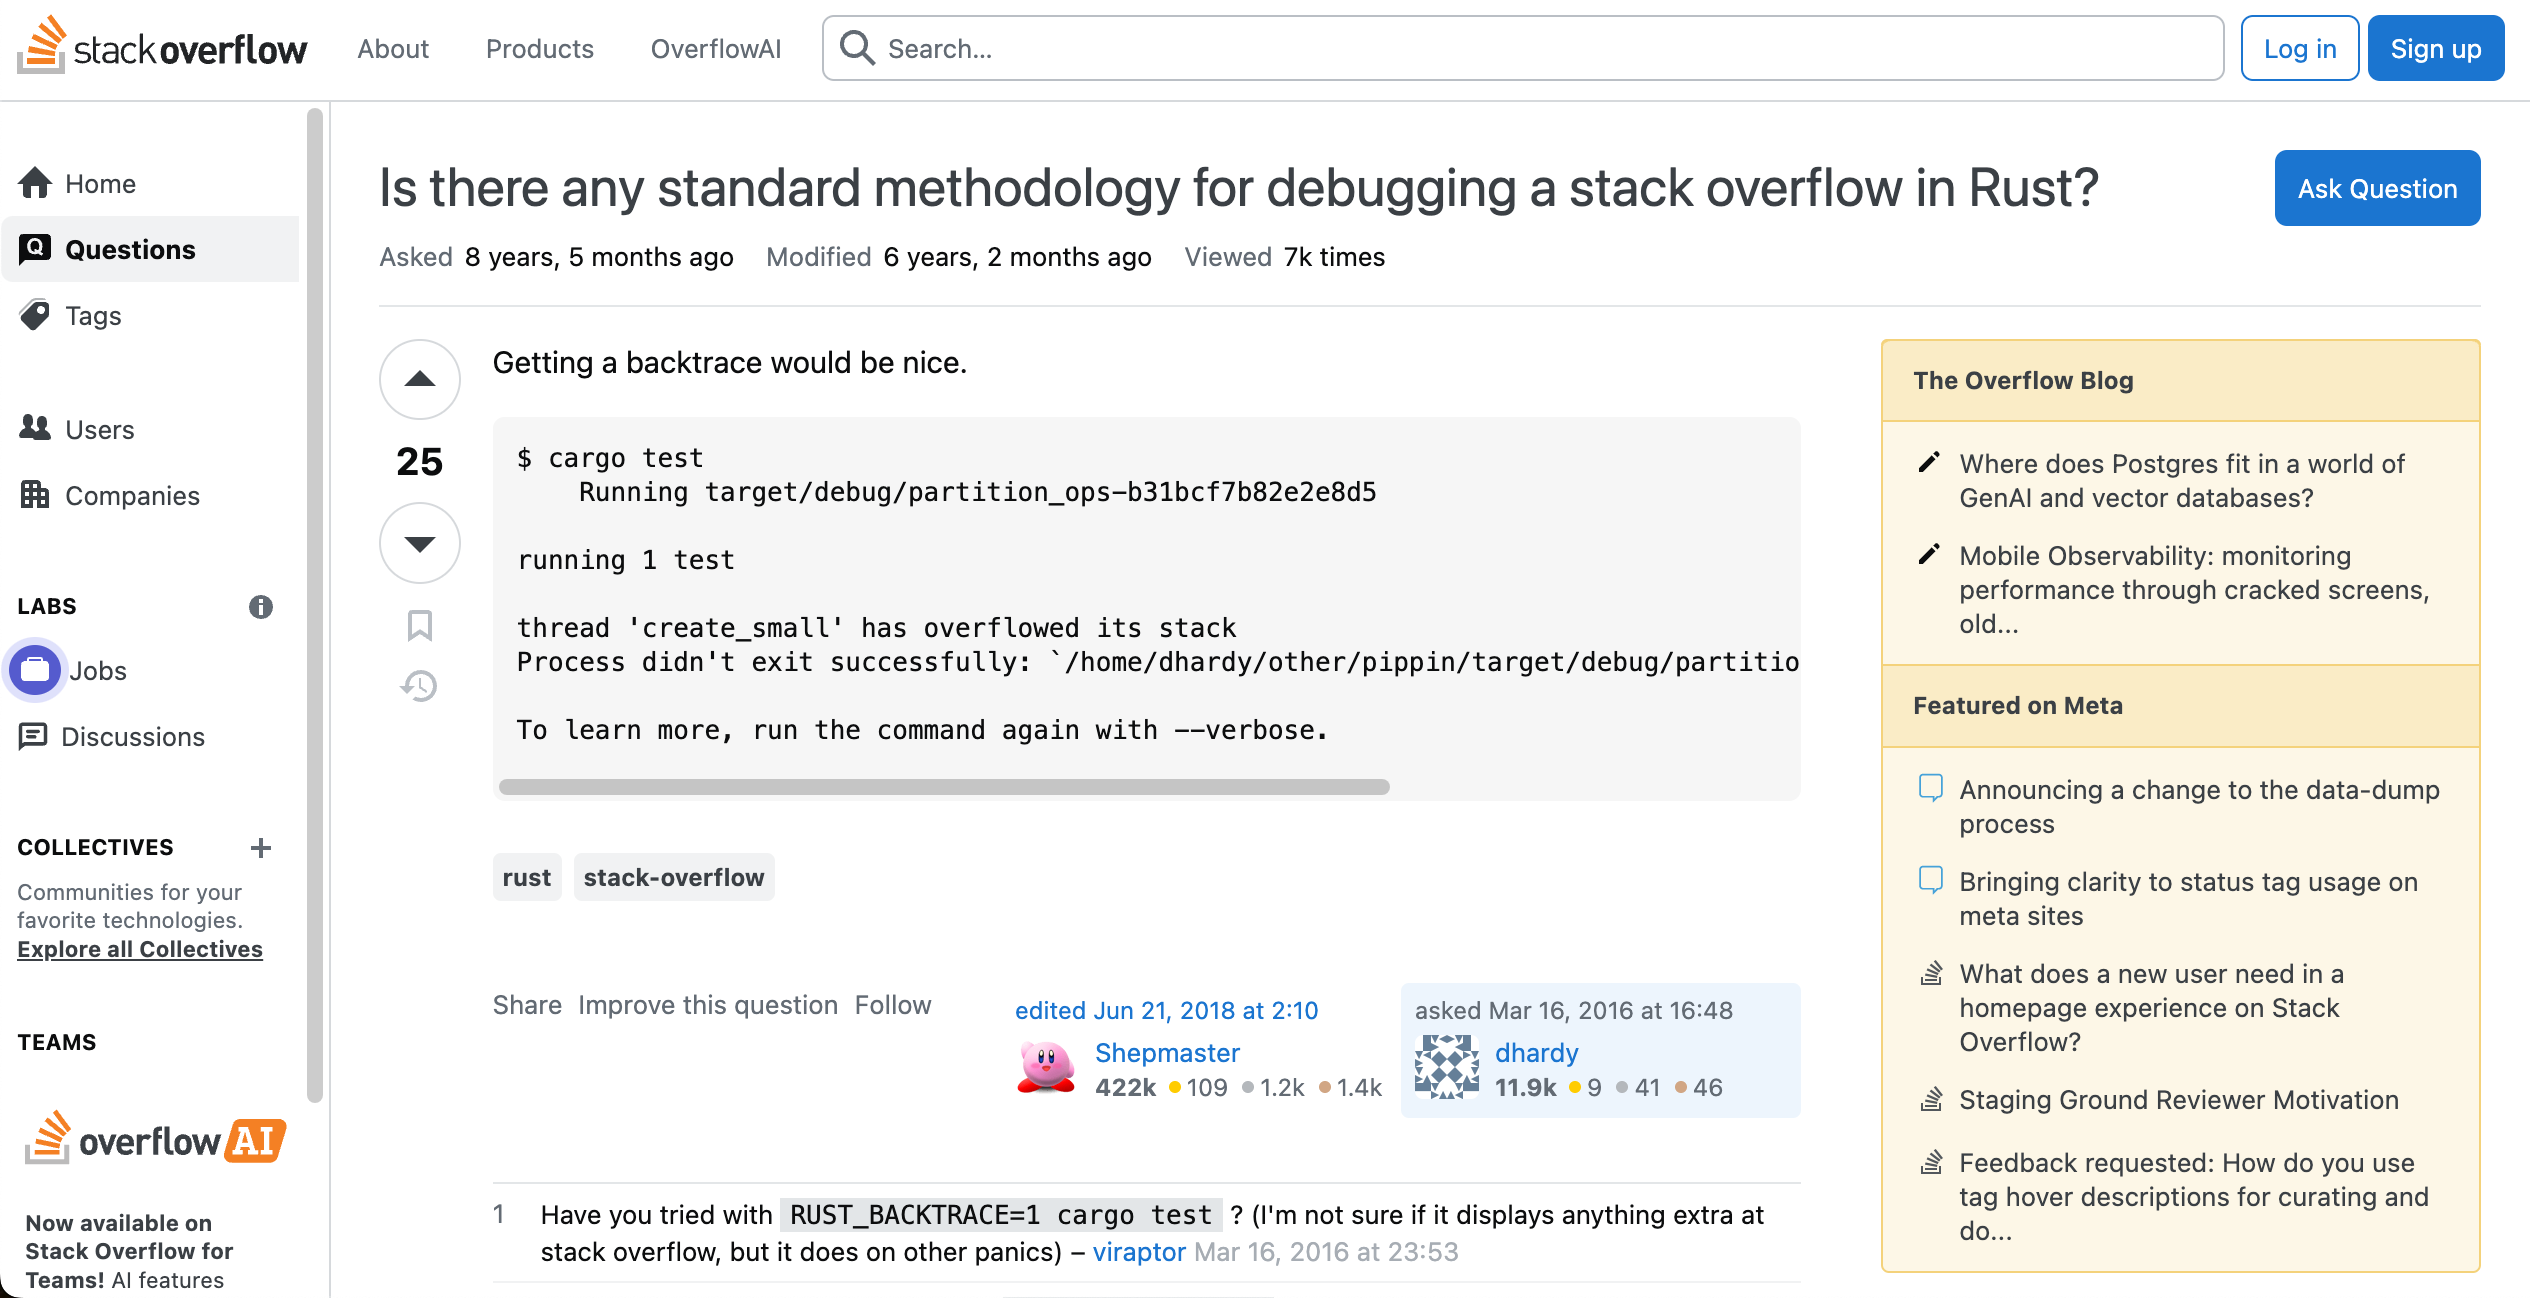Open Announcing data-dump process change post
This screenshot has width=2530, height=1298.
[x=2200, y=807]
